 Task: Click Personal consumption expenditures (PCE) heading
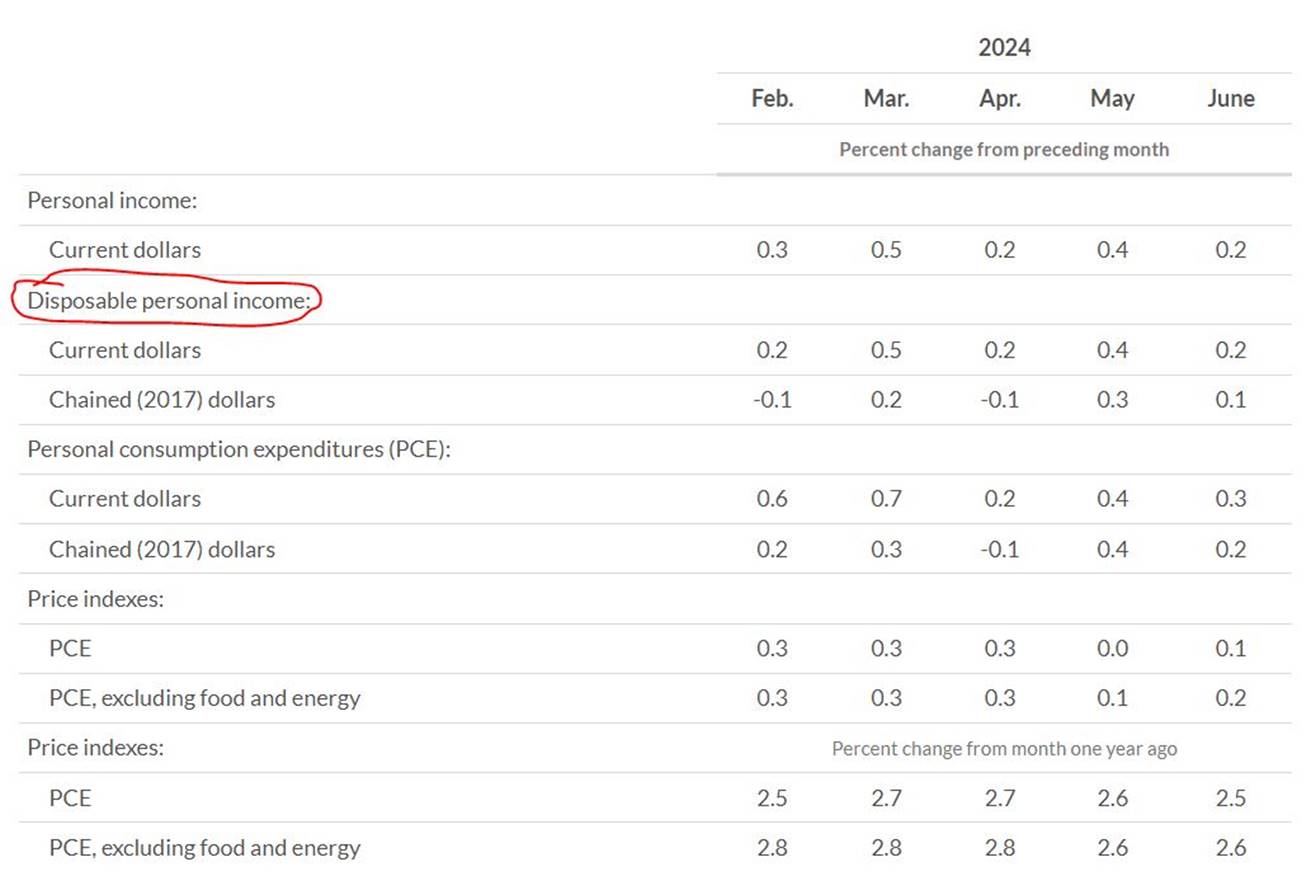[240, 449]
